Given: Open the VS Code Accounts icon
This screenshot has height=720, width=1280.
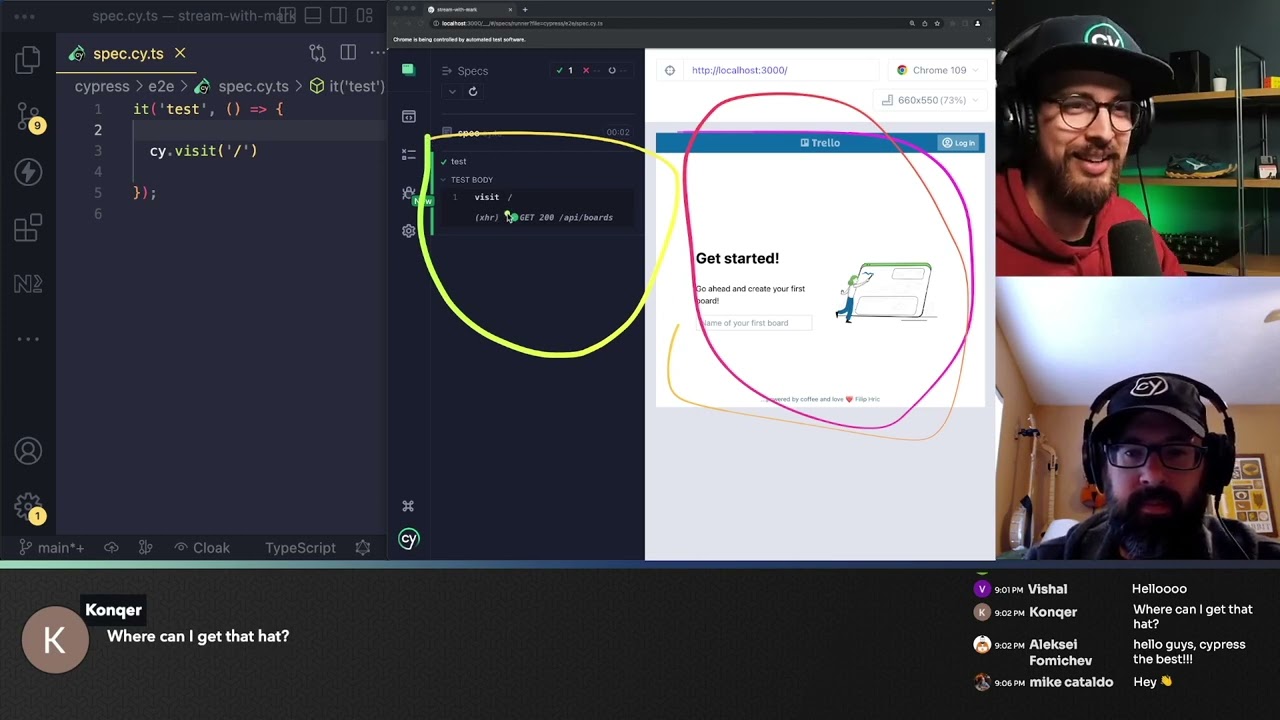Looking at the screenshot, I should 28,451.
